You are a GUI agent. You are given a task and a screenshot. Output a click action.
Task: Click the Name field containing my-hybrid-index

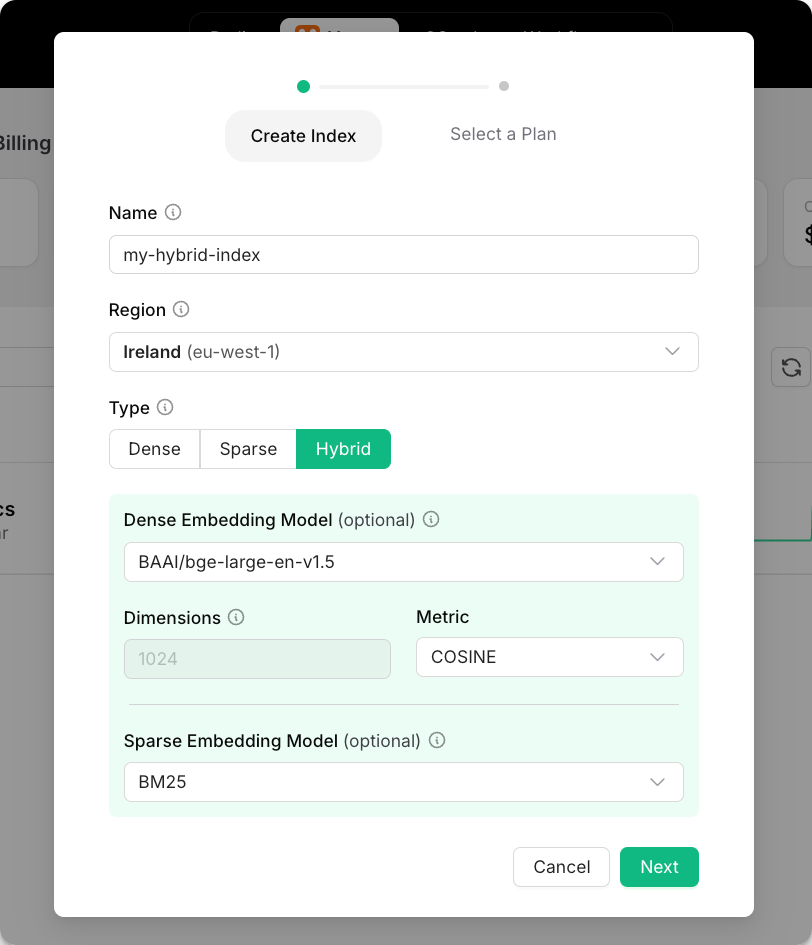[403, 255]
